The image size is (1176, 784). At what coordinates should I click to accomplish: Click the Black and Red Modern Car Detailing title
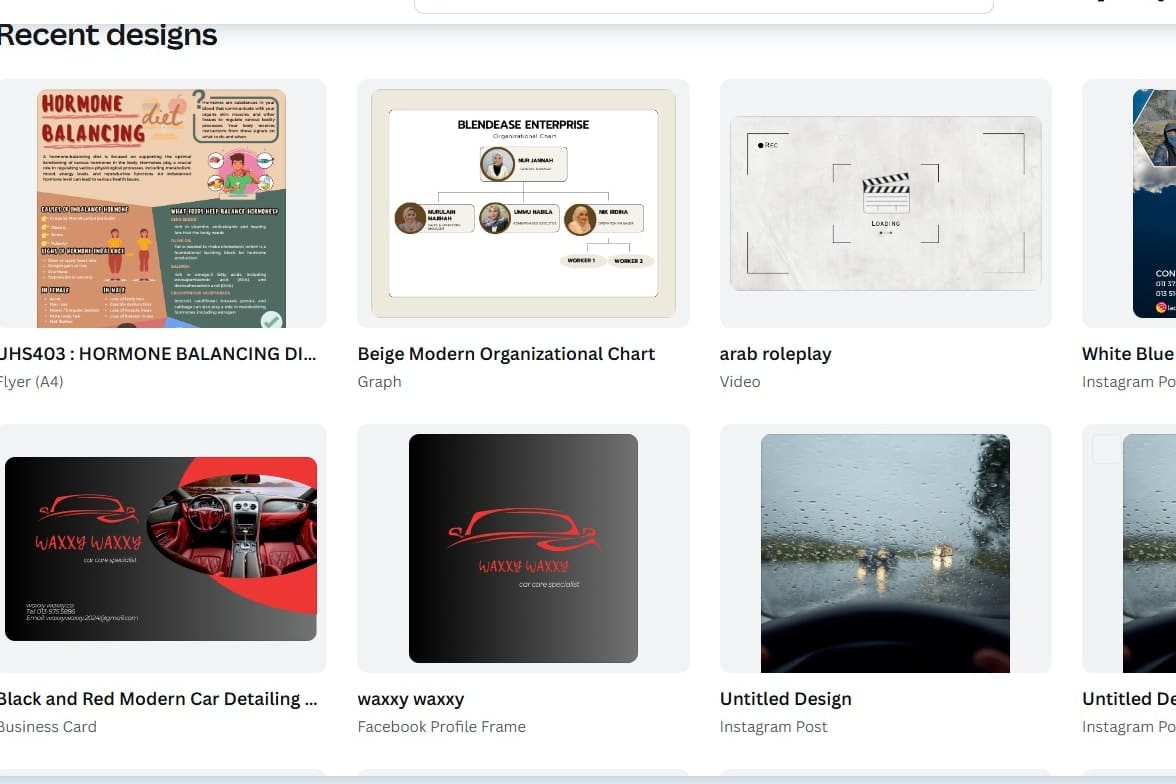tap(158, 698)
